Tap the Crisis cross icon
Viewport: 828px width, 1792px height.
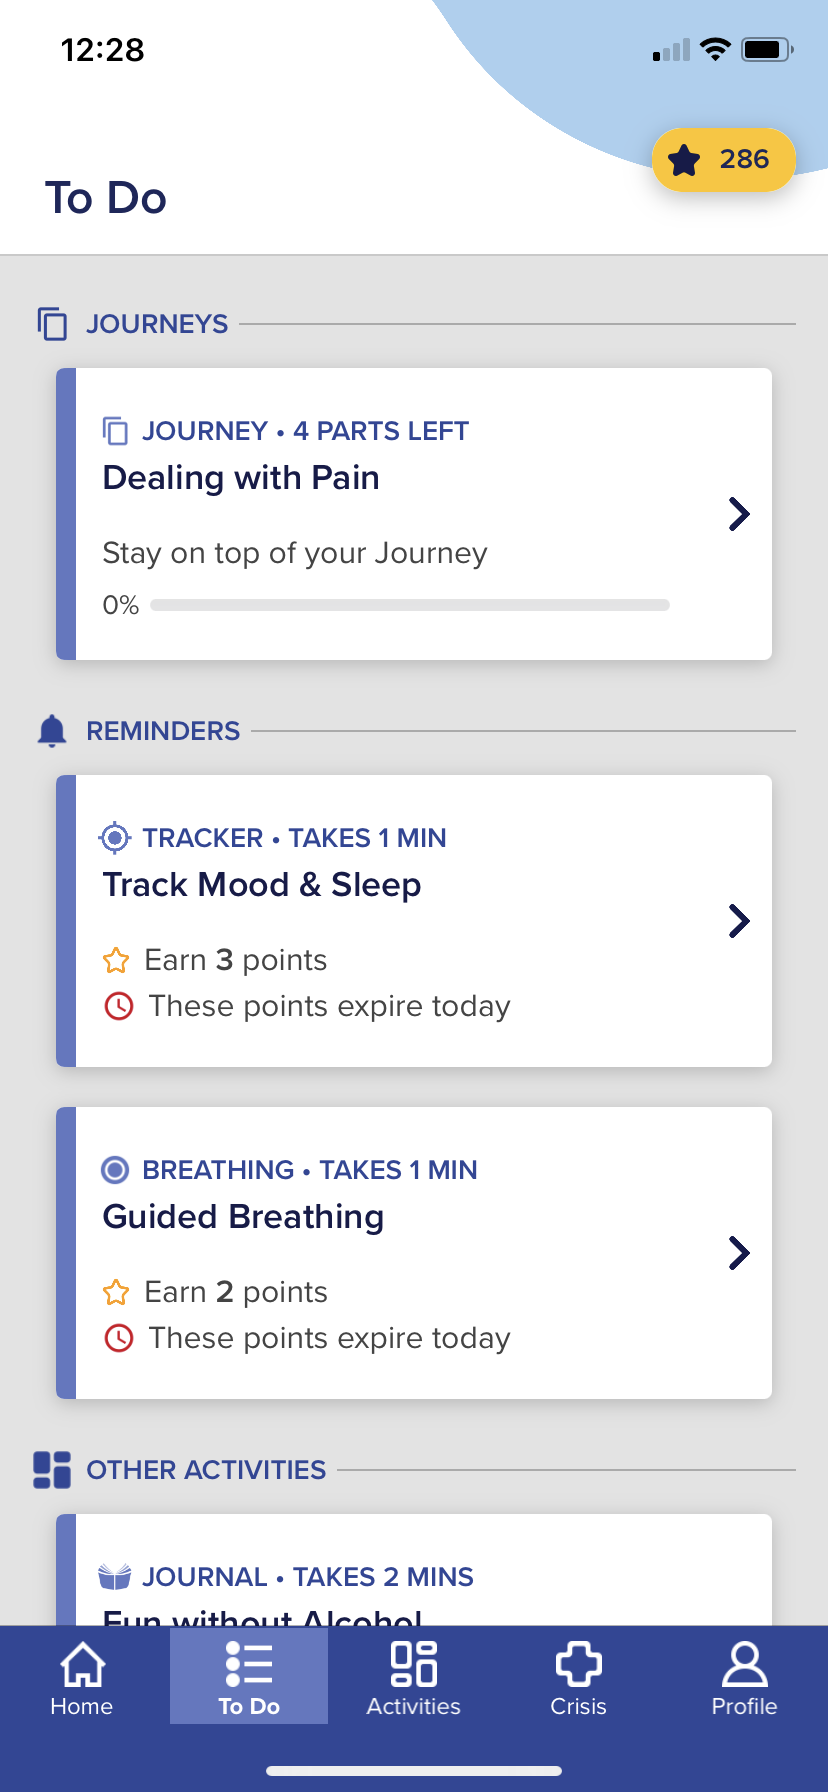(x=578, y=1665)
